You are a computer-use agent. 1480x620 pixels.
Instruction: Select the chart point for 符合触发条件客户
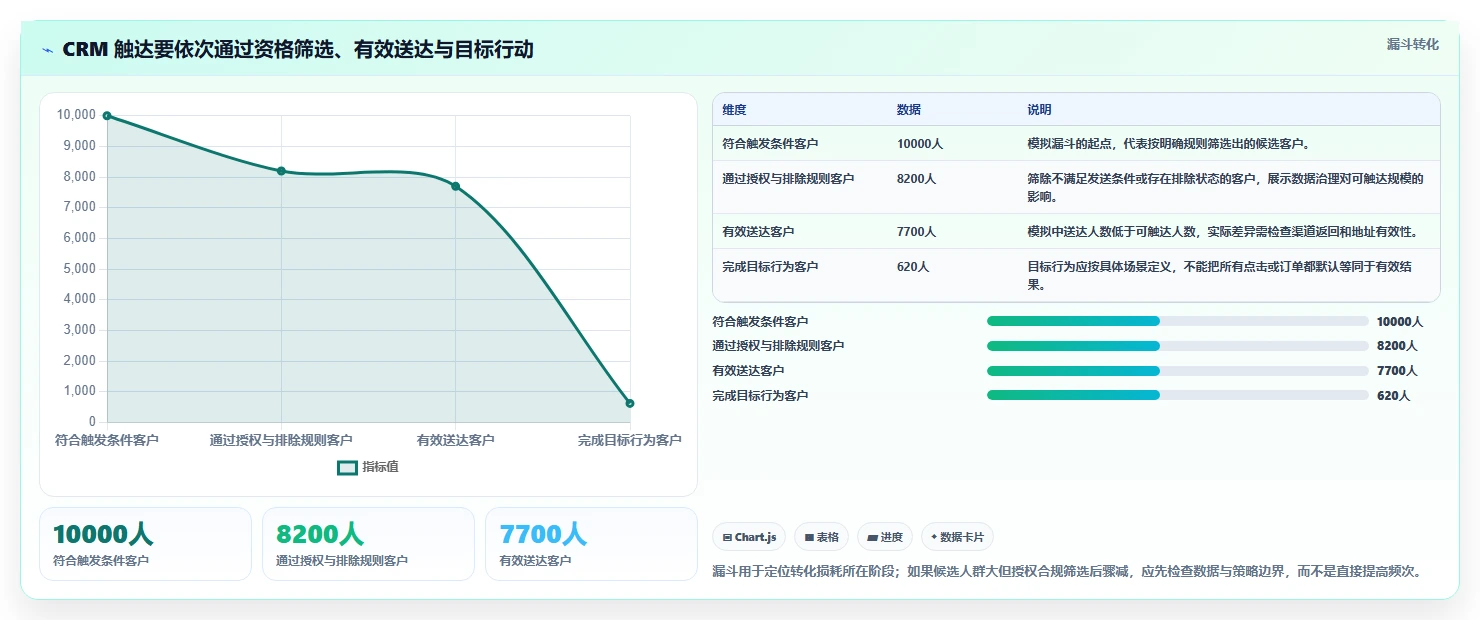point(107,116)
